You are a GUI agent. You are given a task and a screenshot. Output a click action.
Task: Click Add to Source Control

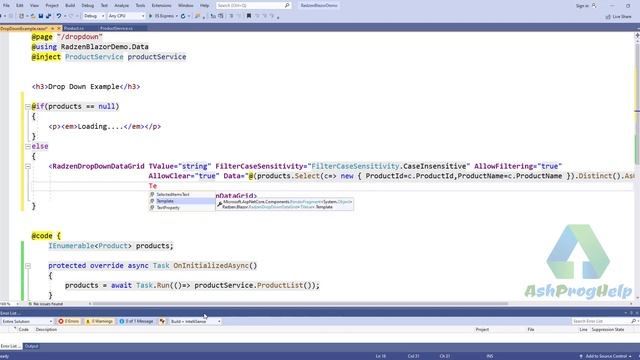606,356
